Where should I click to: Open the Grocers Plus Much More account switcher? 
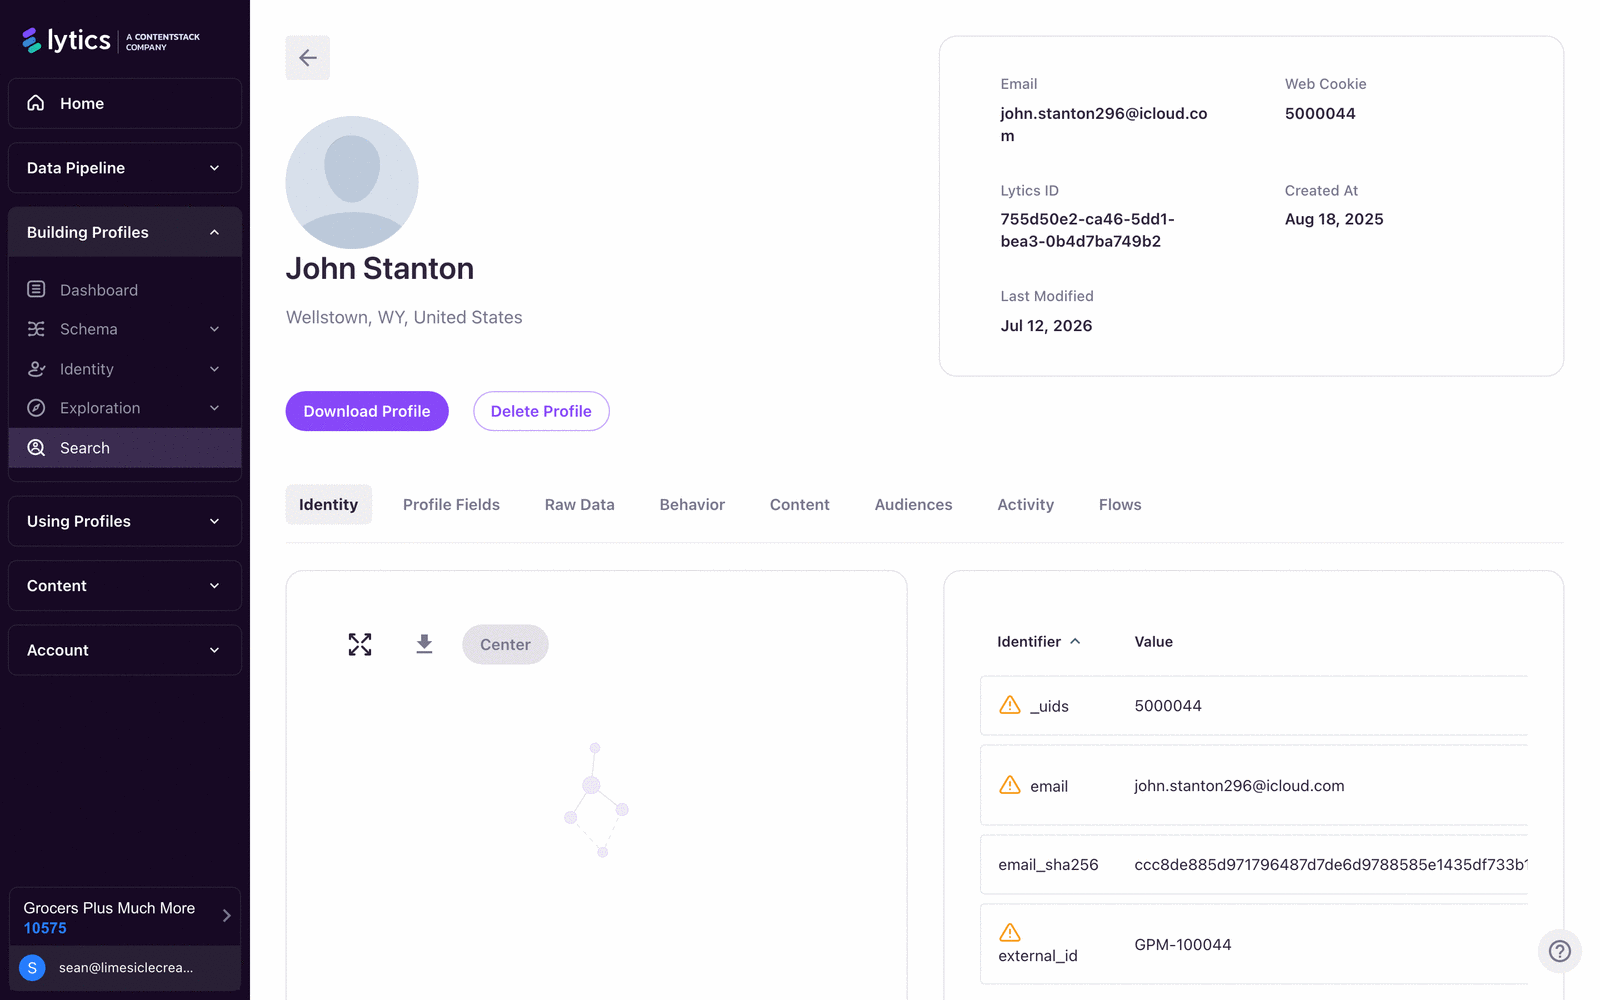click(x=125, y=917)
